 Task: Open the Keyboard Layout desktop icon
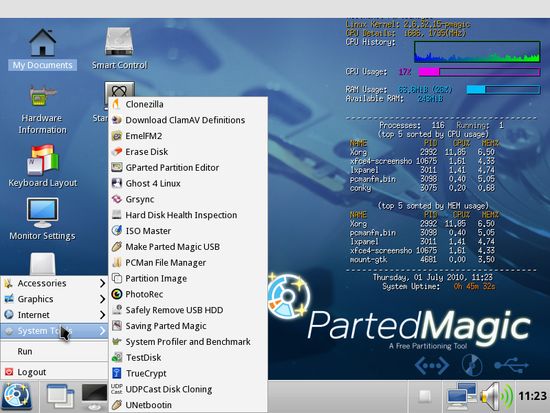[x=42, y=166]
